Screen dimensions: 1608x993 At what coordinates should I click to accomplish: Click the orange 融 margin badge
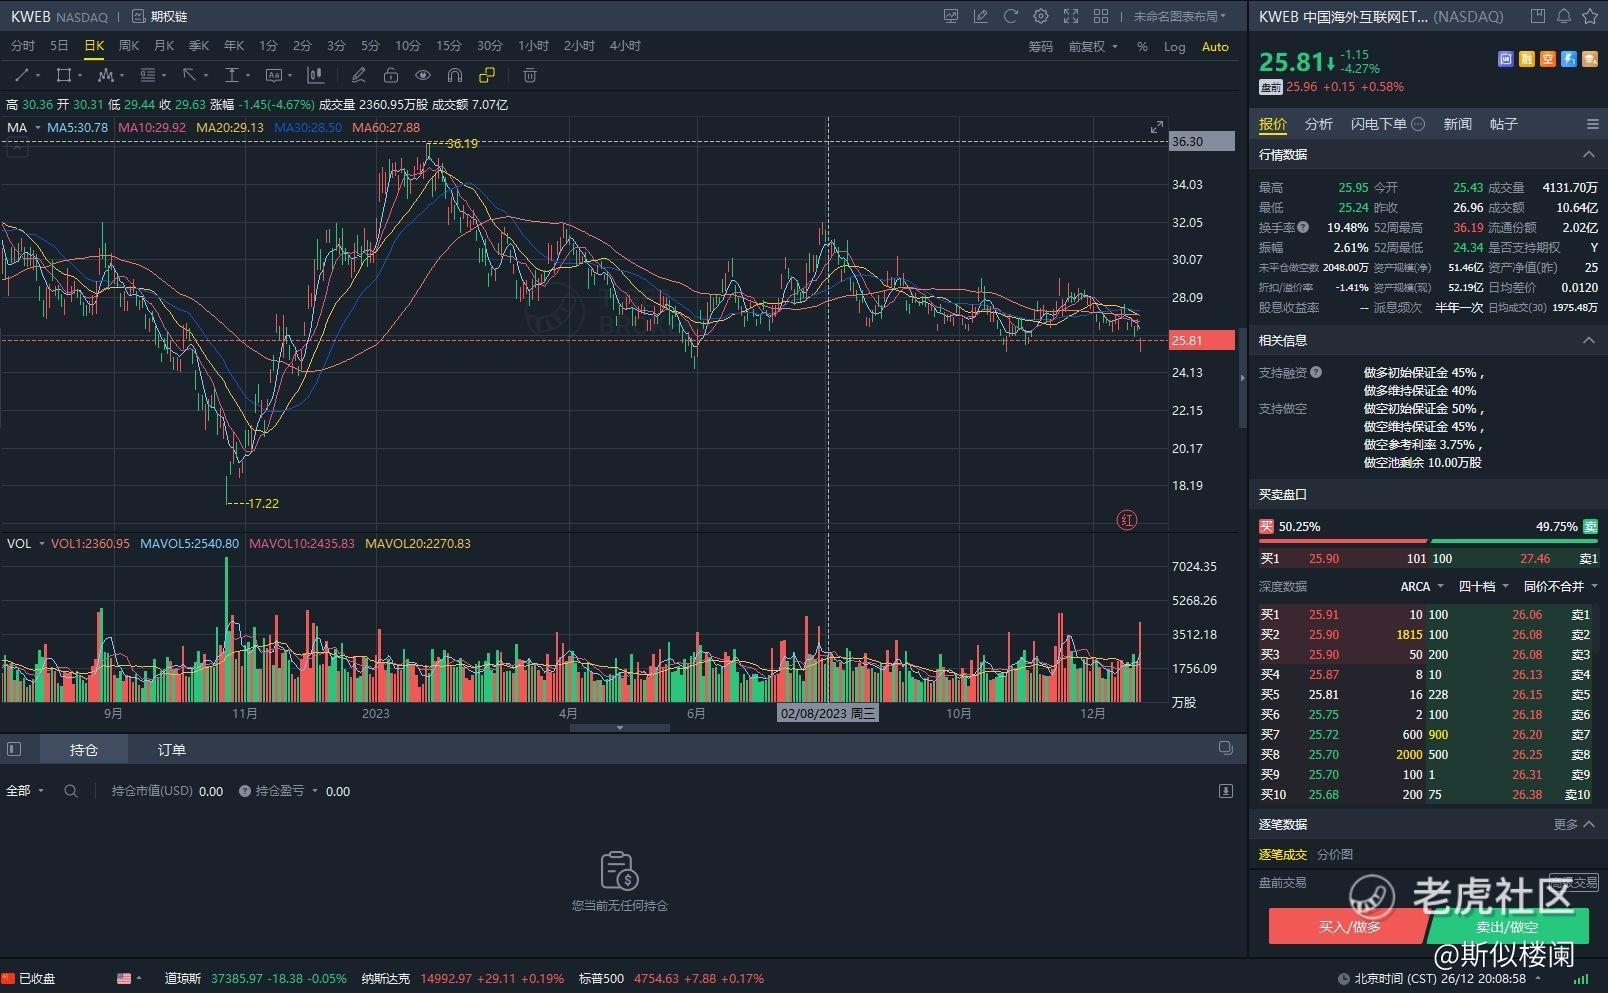click(x=1527, y=59)
